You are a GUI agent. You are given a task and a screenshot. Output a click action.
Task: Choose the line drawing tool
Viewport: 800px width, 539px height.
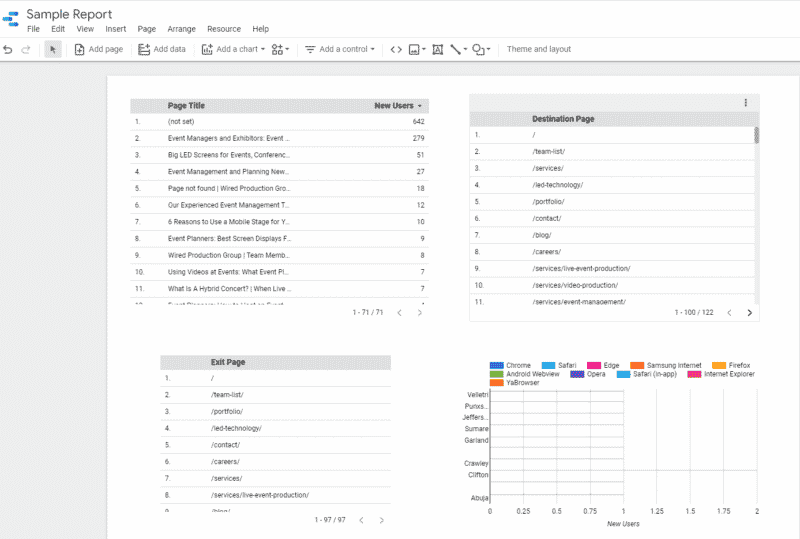(458, 50)
